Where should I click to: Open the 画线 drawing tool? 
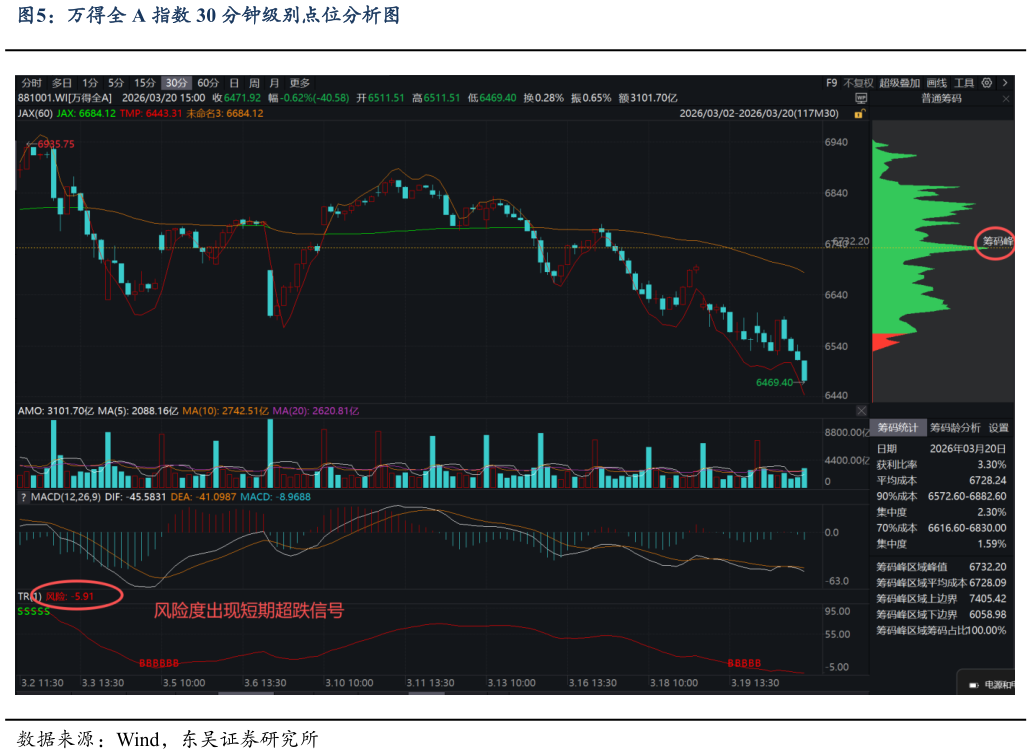click(936, 82)
